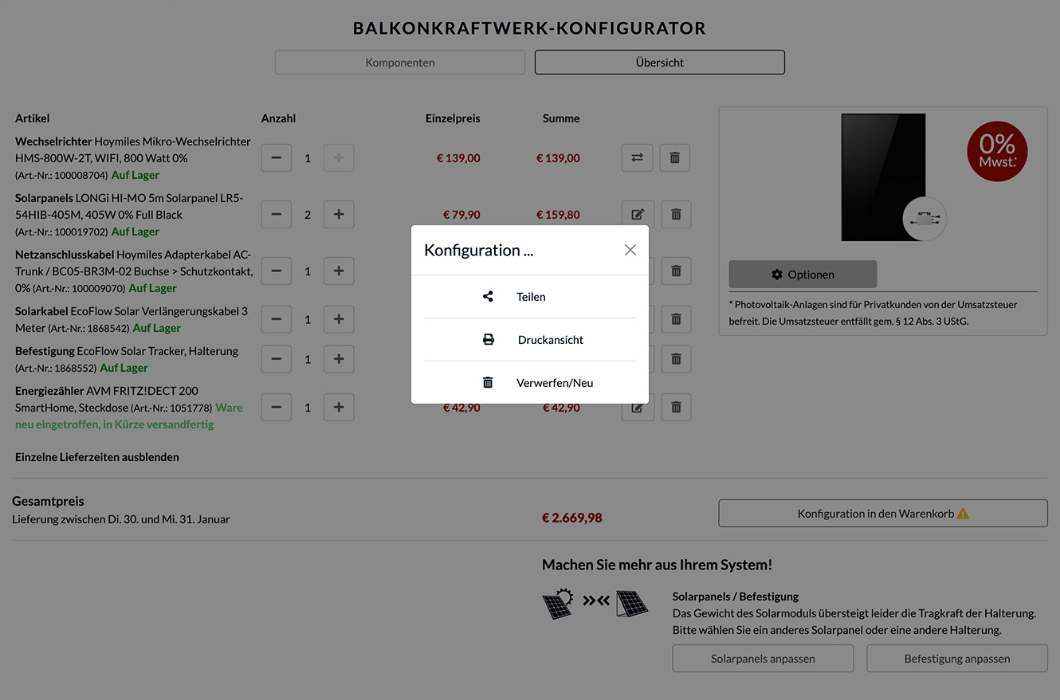Delete the Netzanschlusskabel row
1060x700 pixels.
coord(676,271)
